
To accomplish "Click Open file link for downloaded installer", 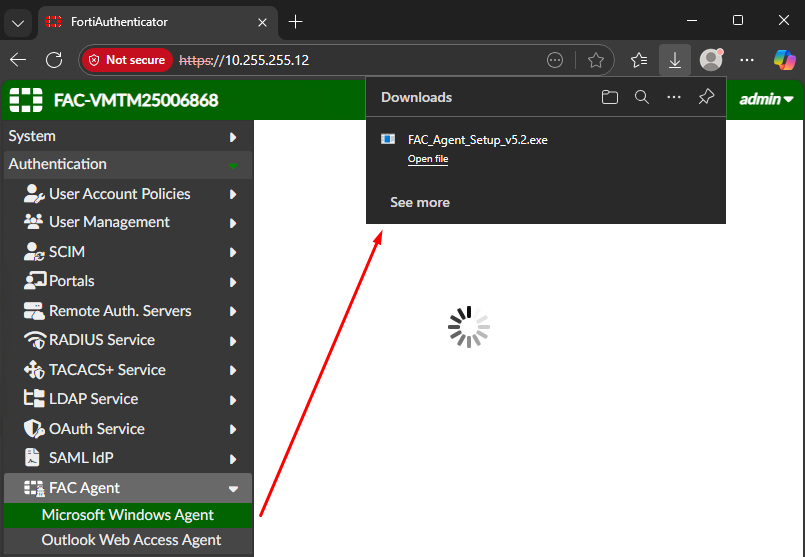I will point(428,159).
